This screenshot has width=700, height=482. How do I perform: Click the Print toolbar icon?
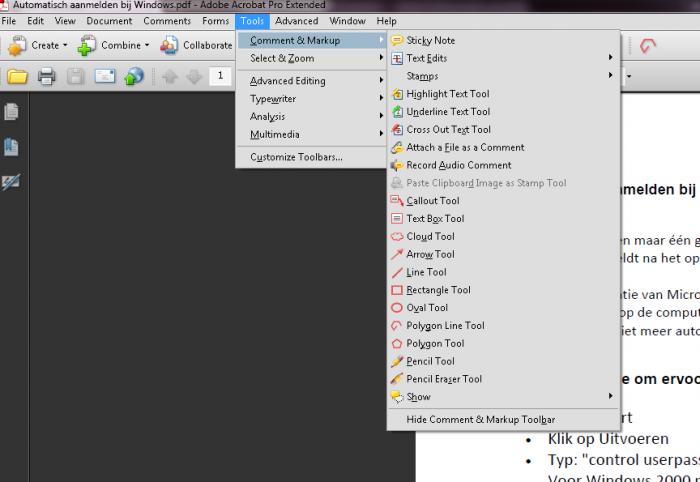pos(46,76)
